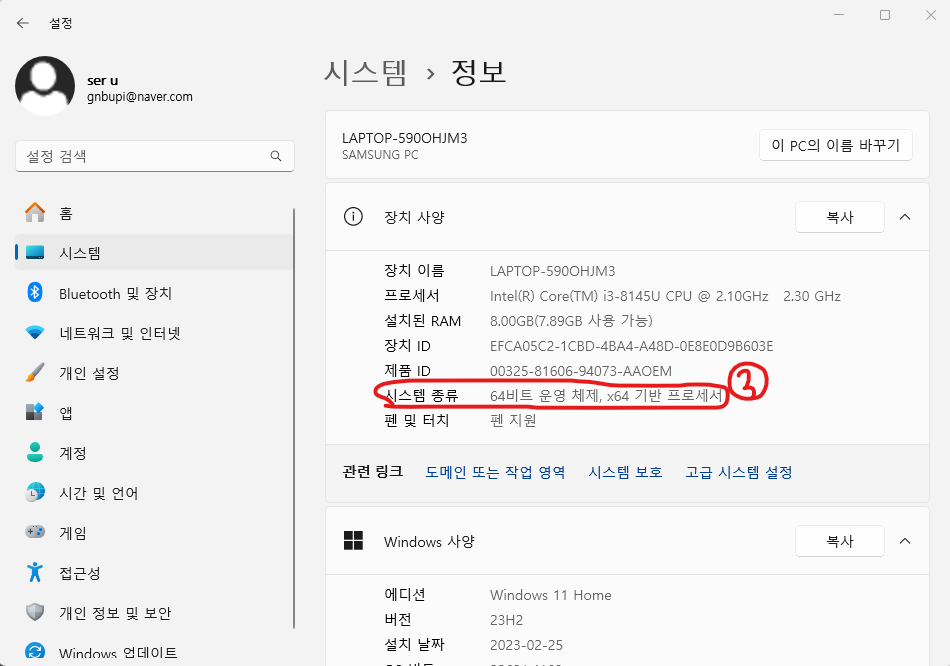Click the back arrow icon
The height and width of the screenshot is (666, 950).
click(23, 23)
